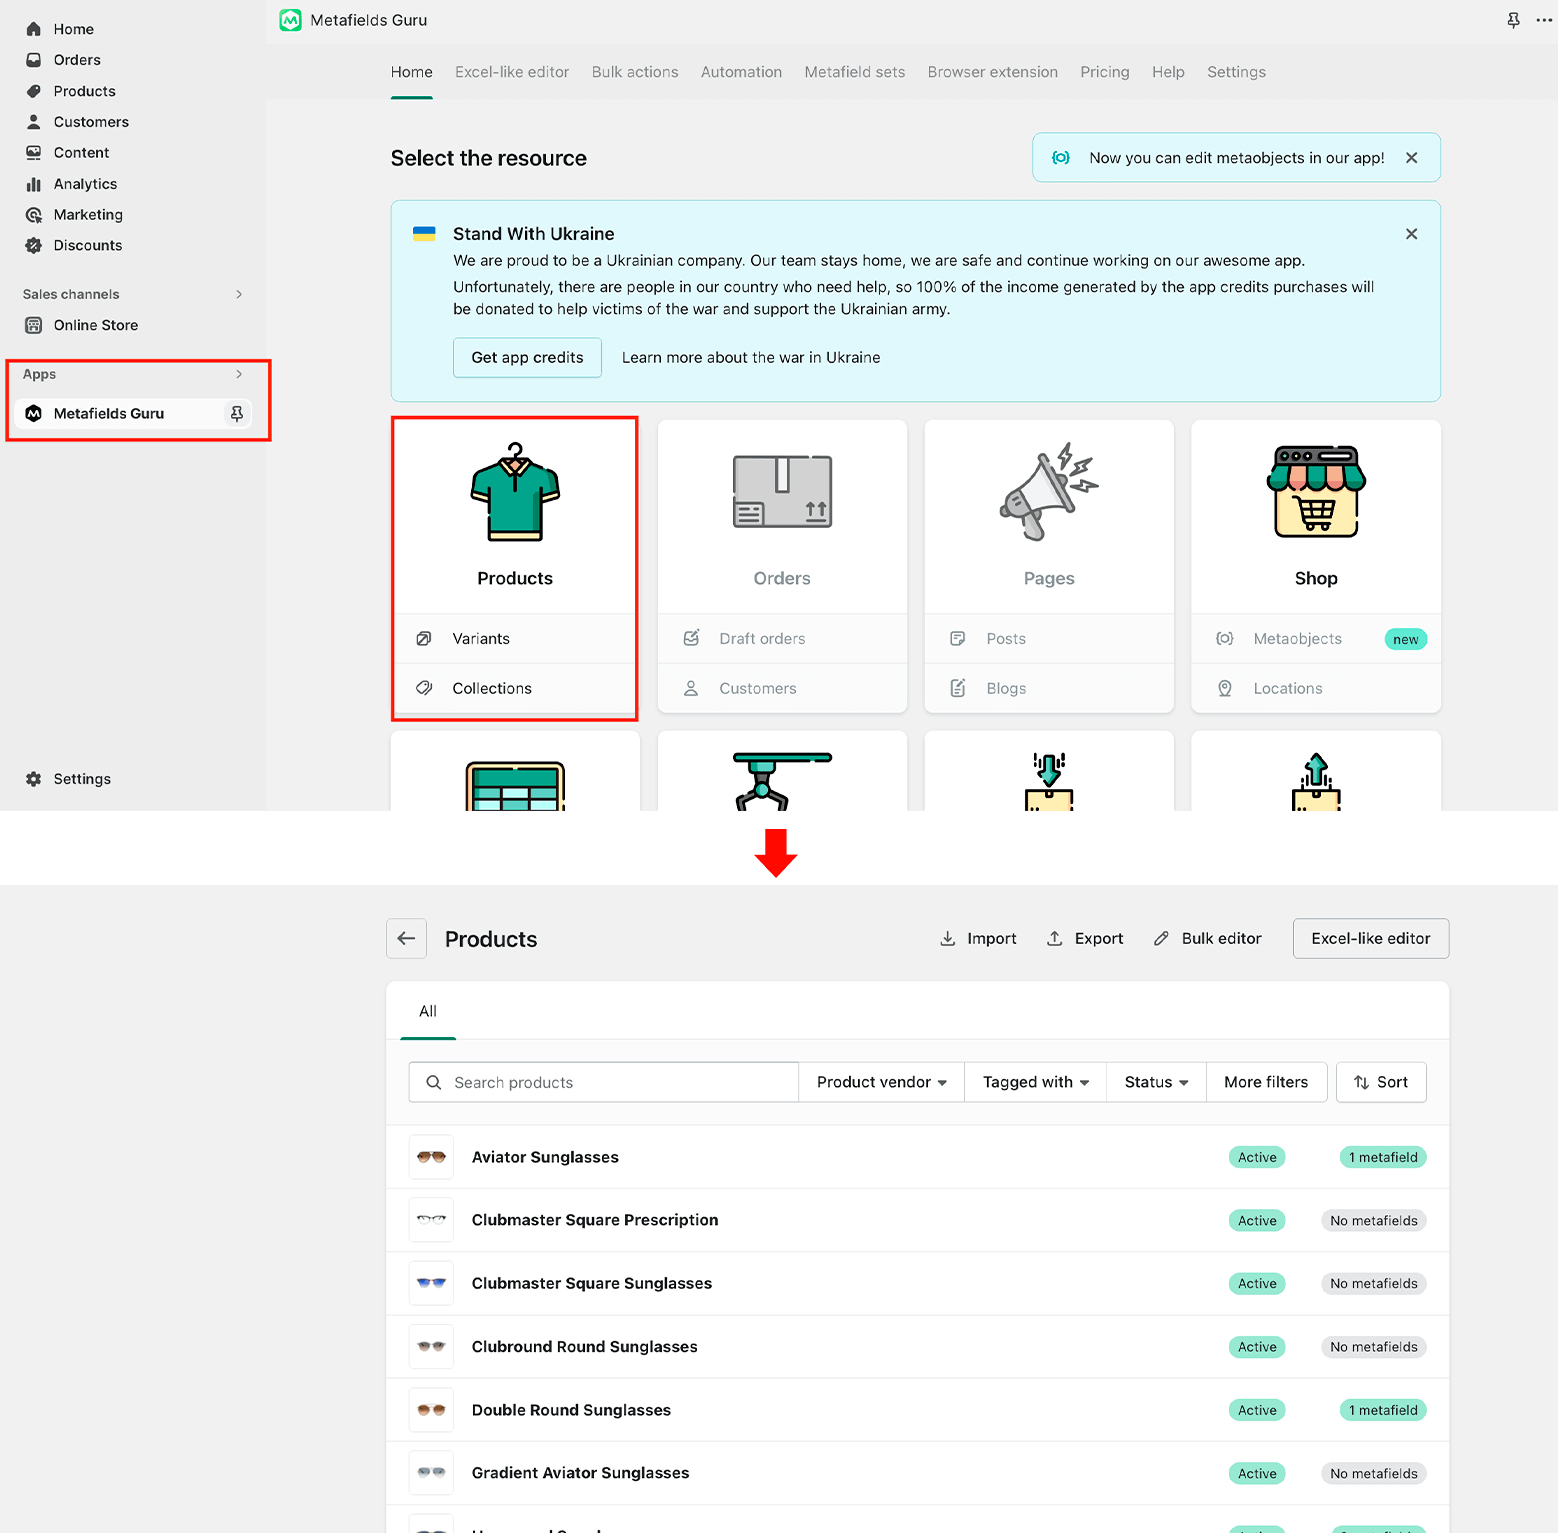Close the Stand With Ukraine banner
The width and height of the screenshot is (1558, 1533).
pyautogui.click(x=1411, y=234)
